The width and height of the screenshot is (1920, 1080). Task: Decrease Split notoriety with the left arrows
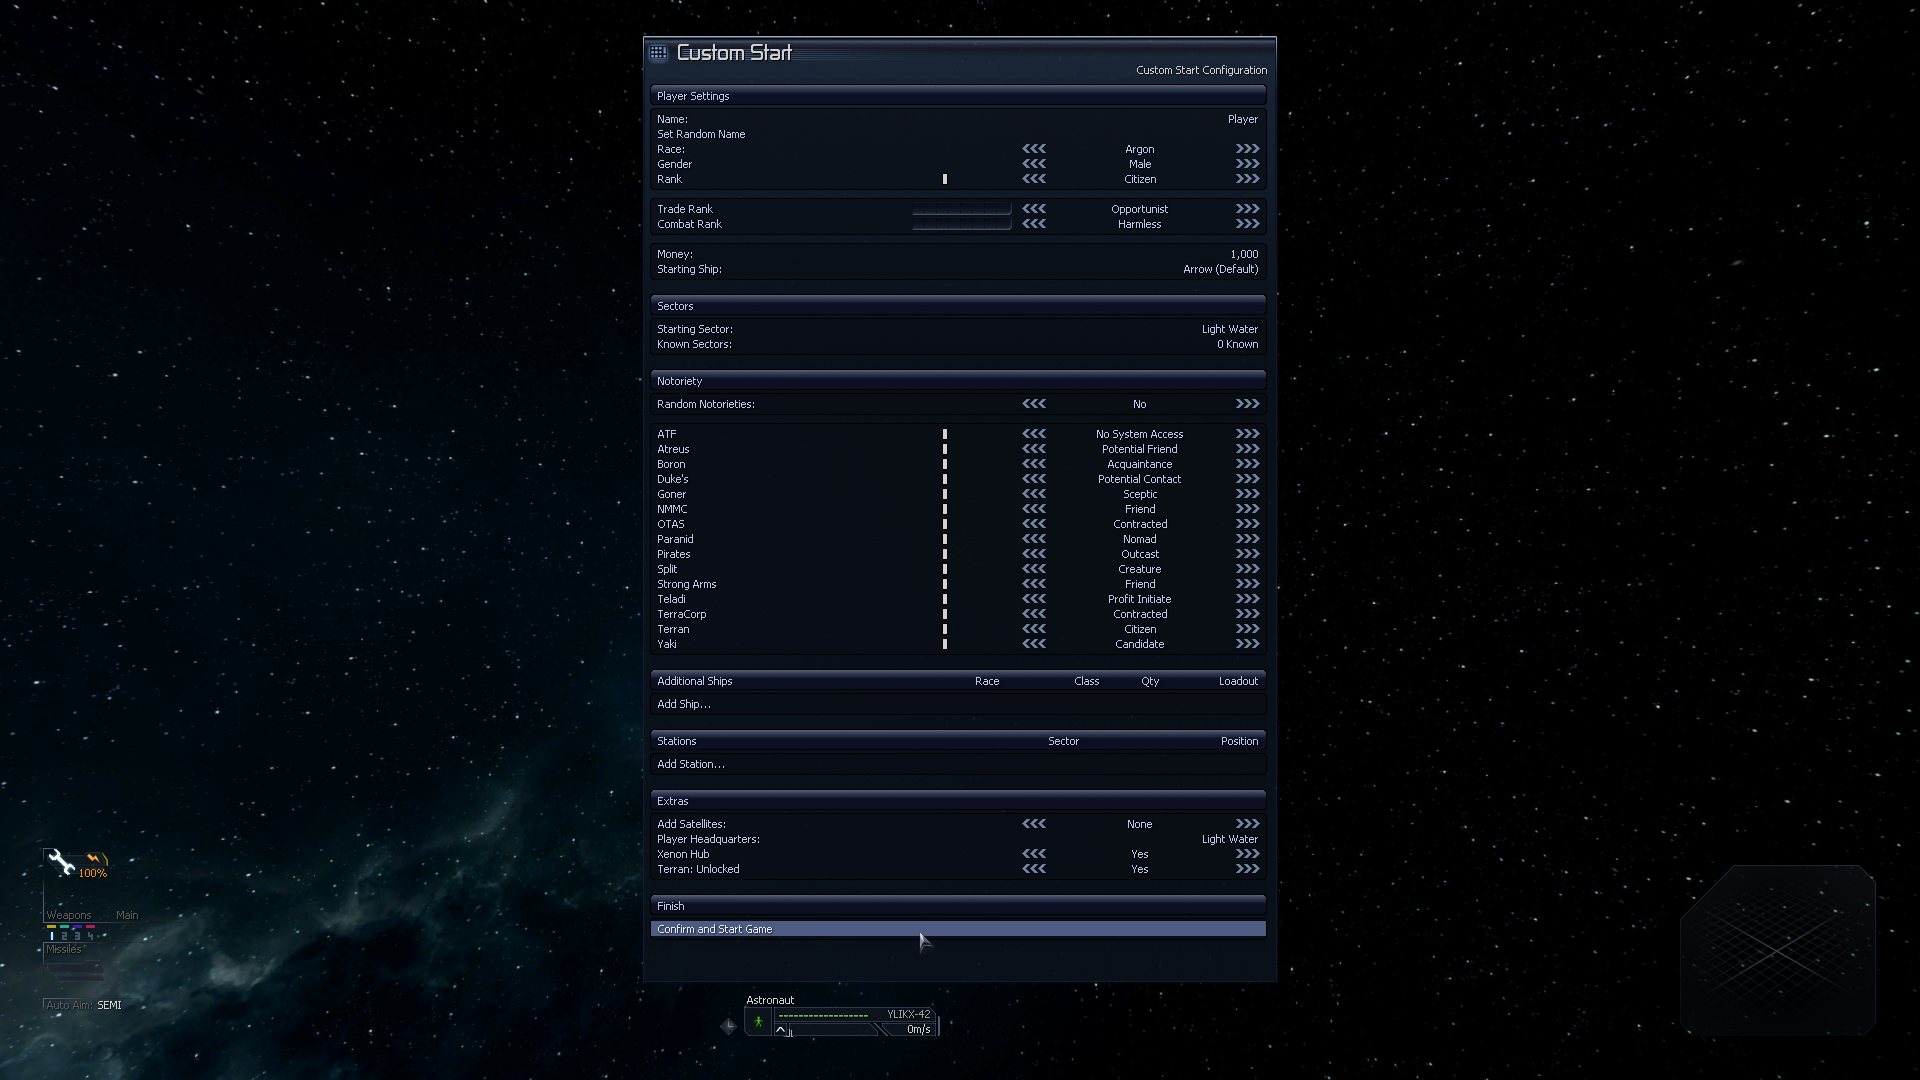click(x=1034, y=569)
